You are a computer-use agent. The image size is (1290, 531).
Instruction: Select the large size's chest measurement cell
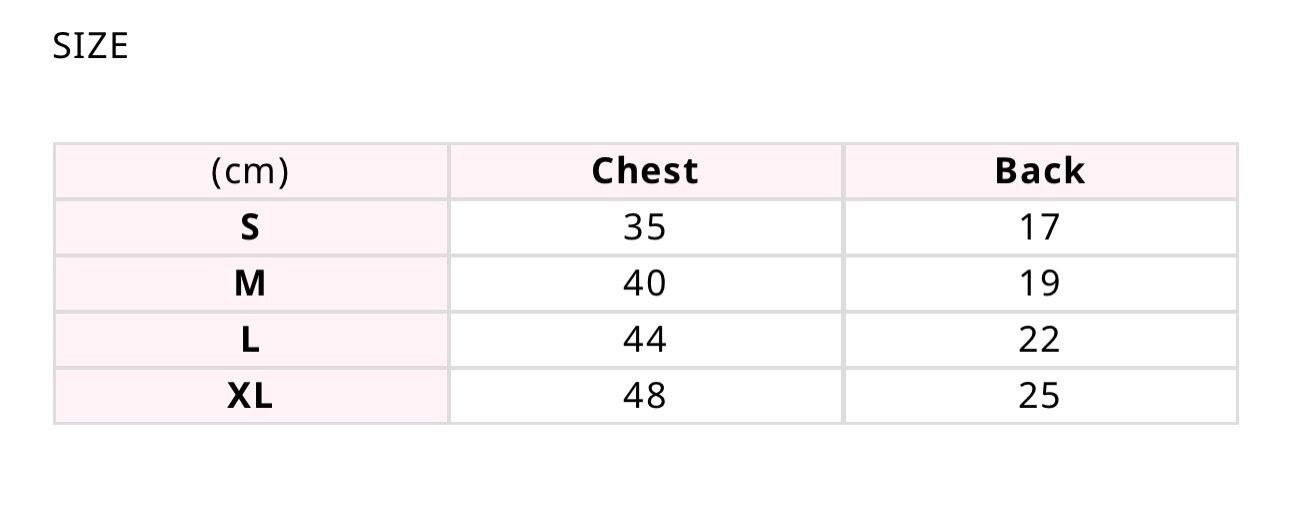645,340
